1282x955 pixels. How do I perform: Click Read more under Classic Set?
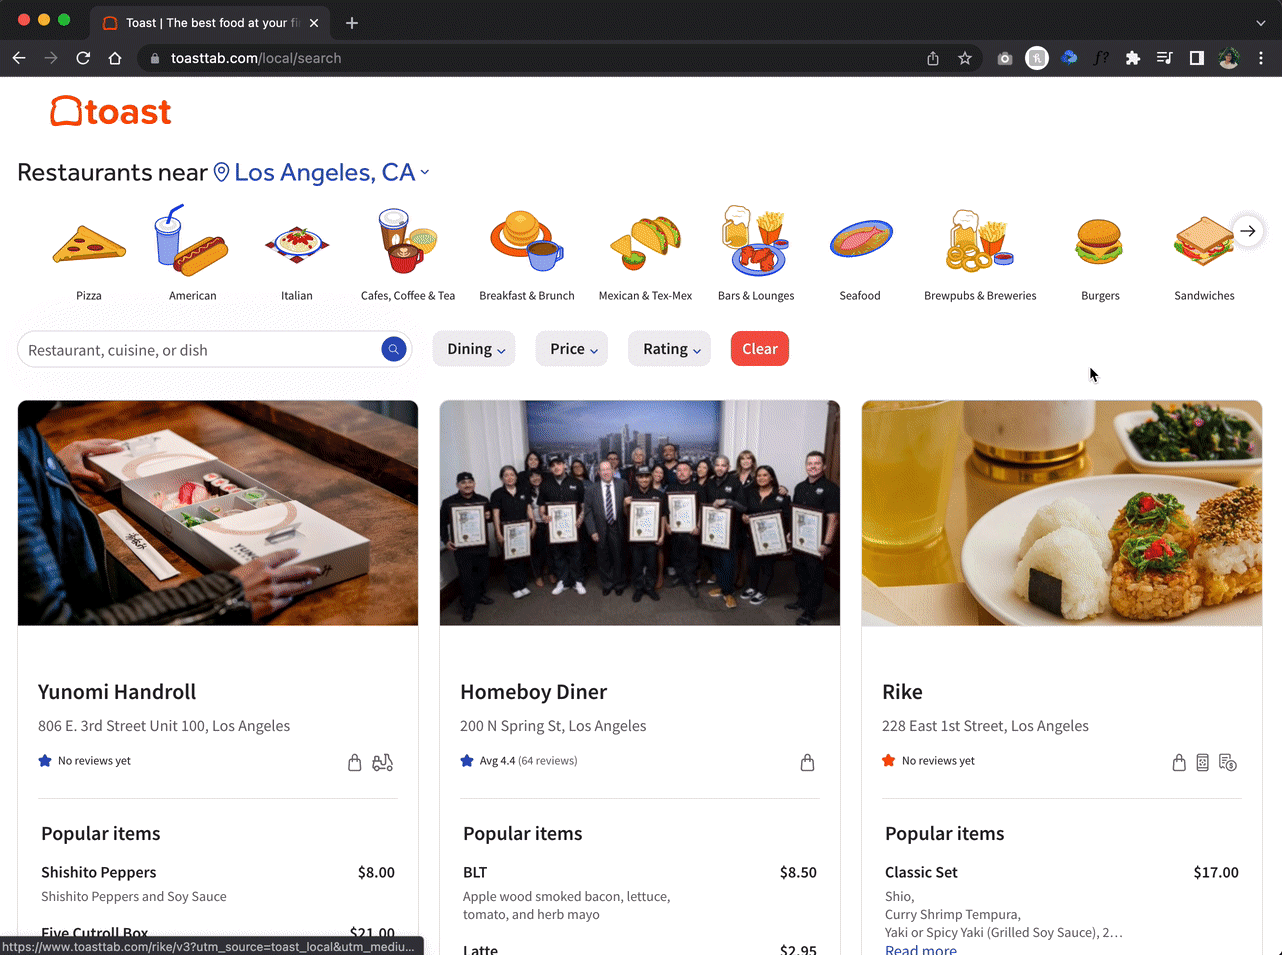pyautogui.click(x=920, y=948)
